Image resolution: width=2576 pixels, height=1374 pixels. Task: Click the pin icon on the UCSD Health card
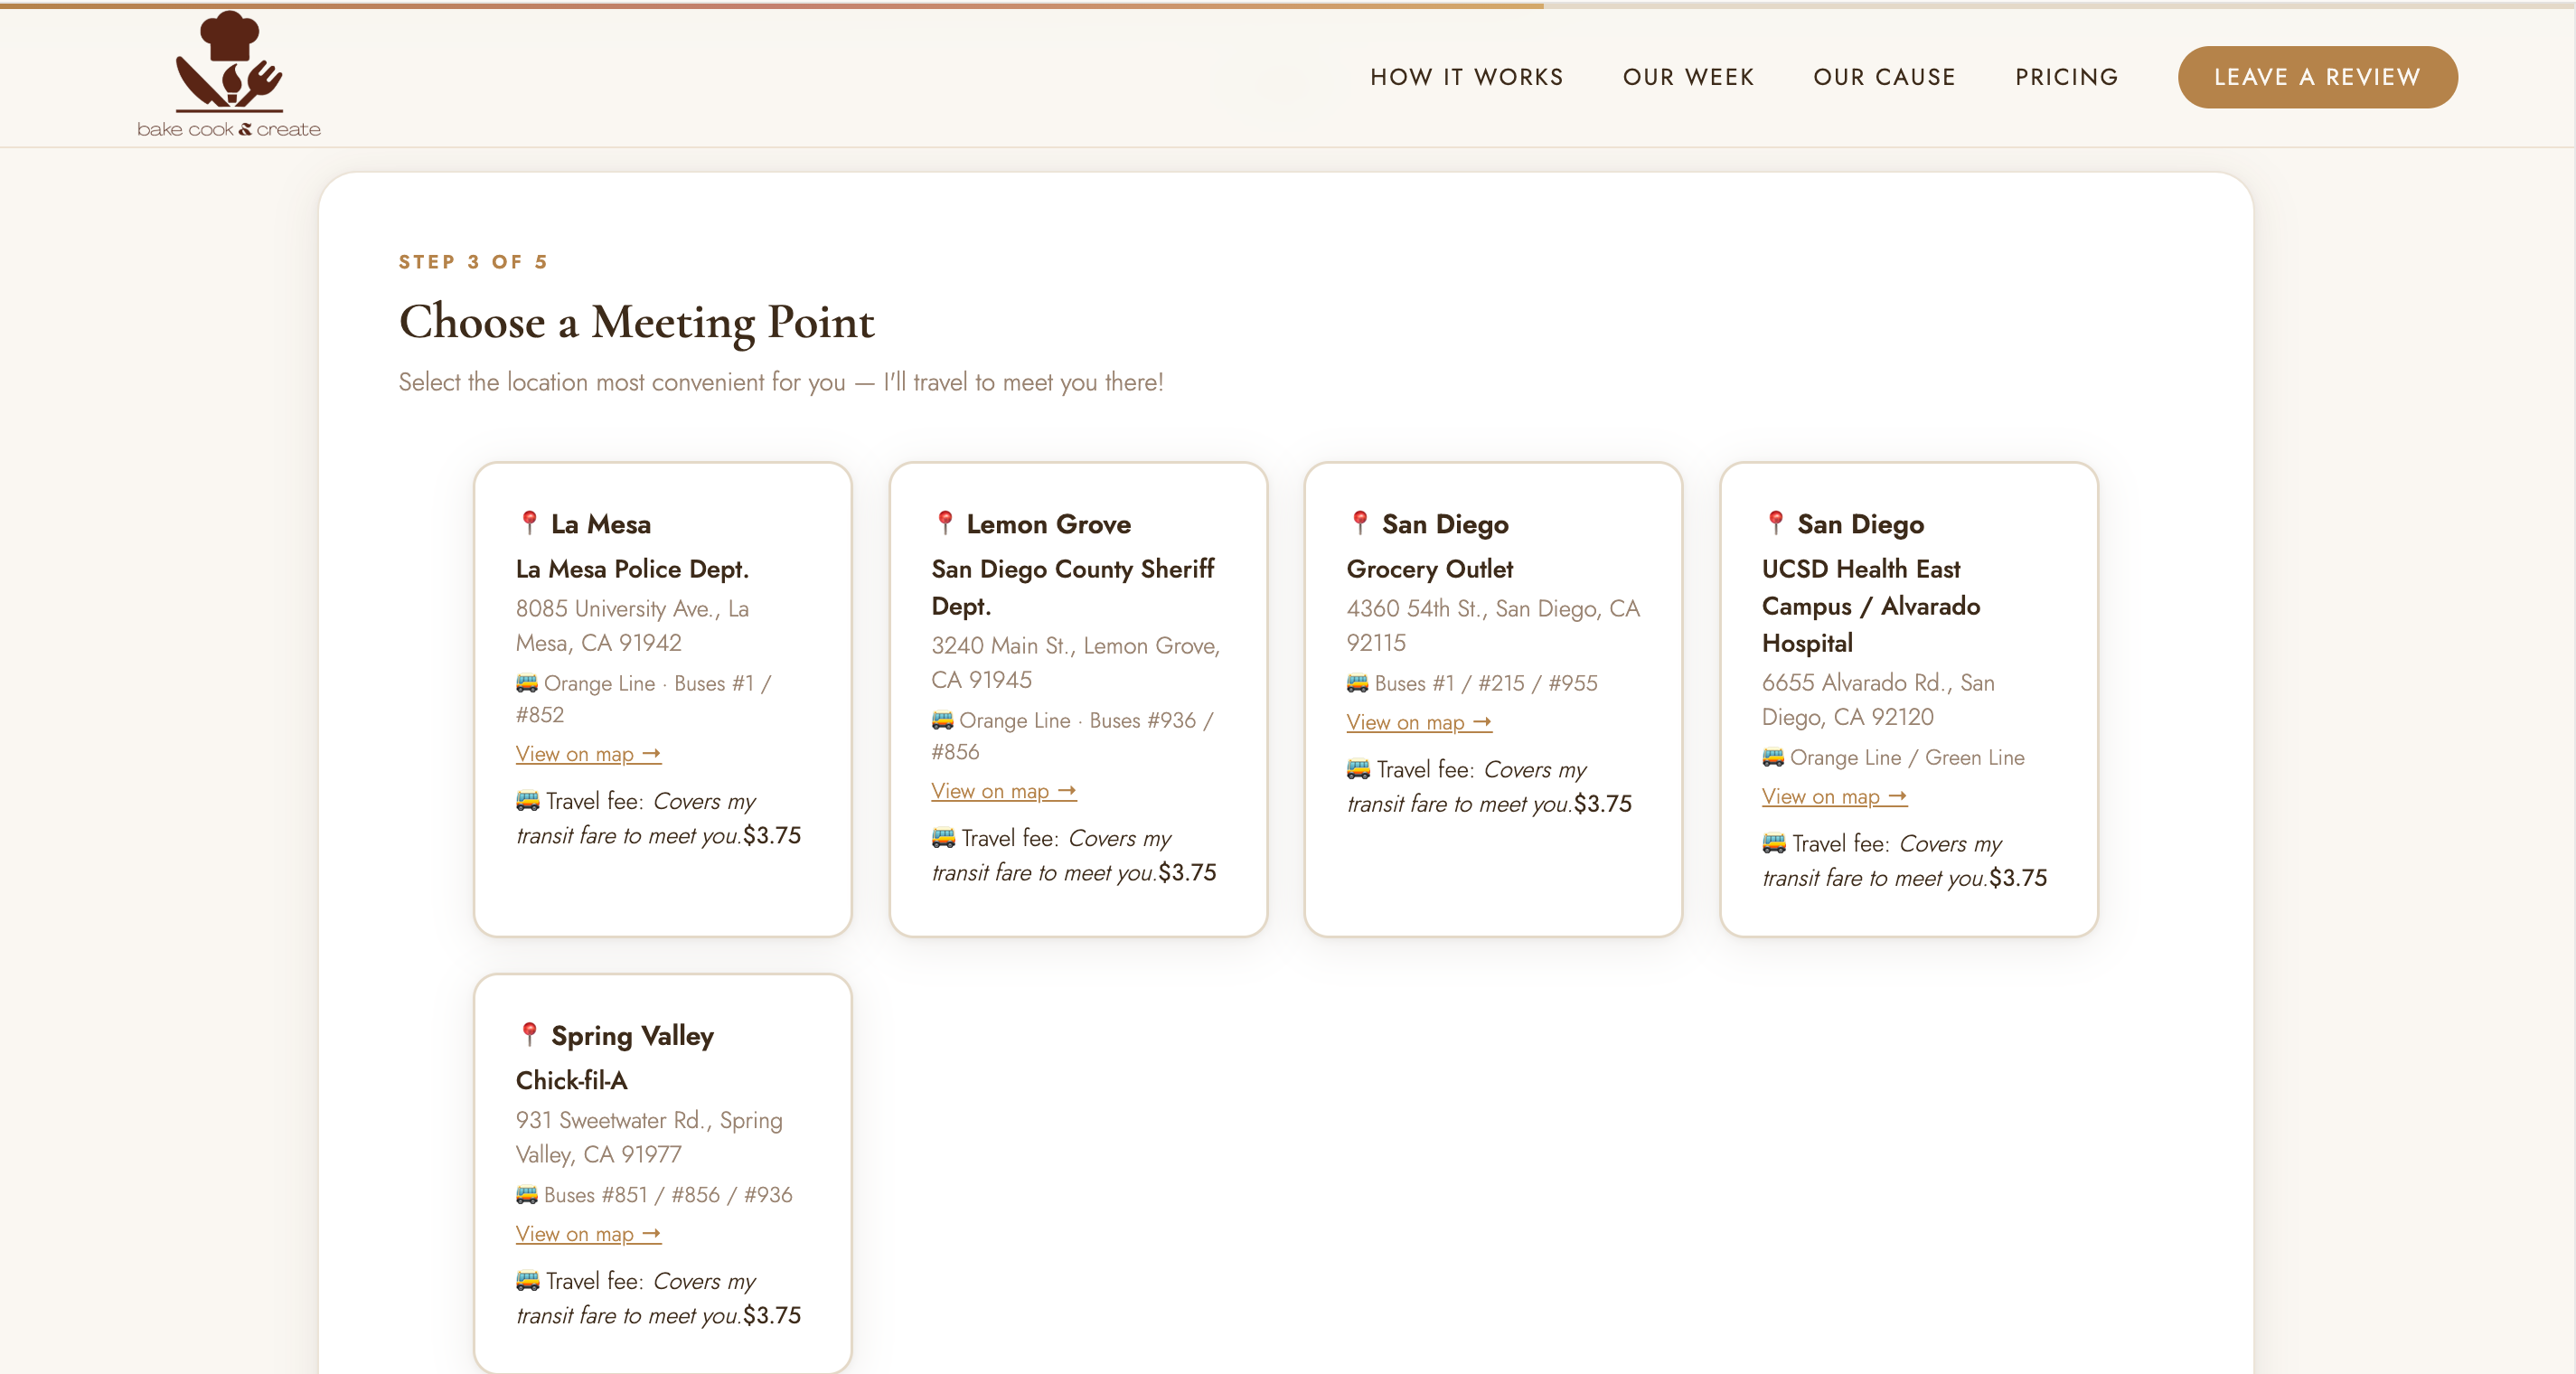[x=1775, y=522]
